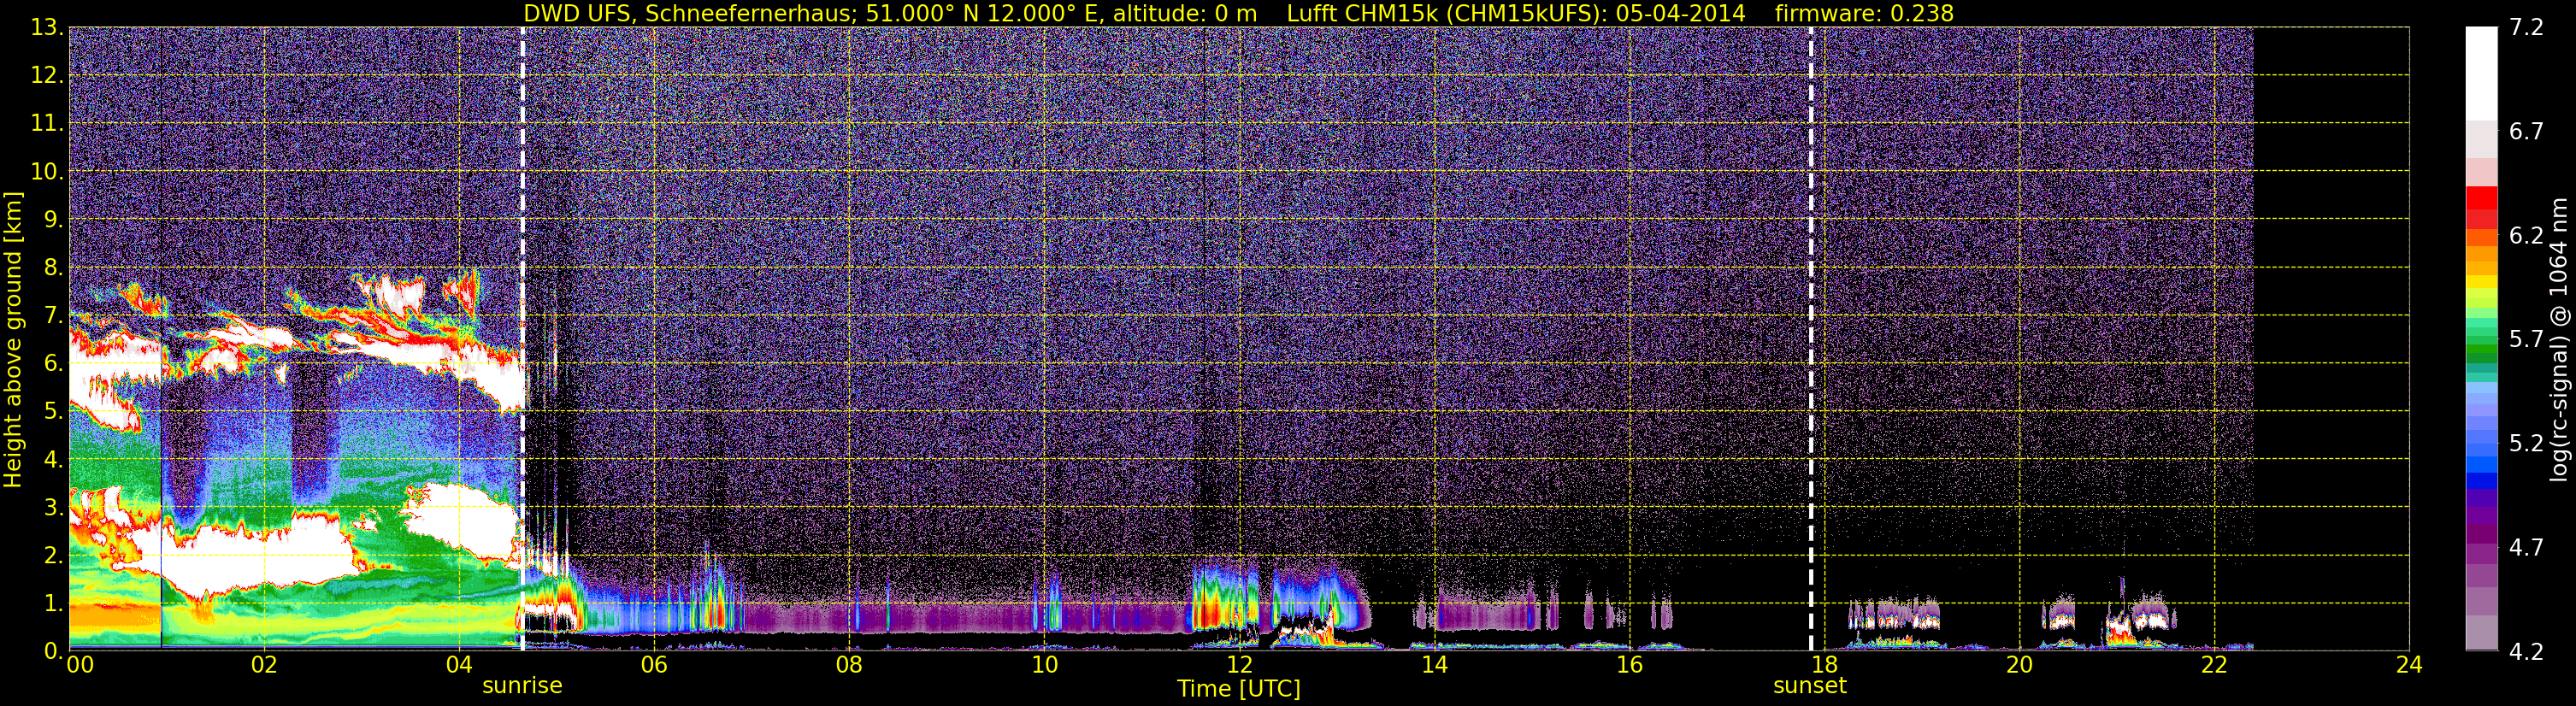Pick the bright red band in the colorbar

click(2481, 197)
